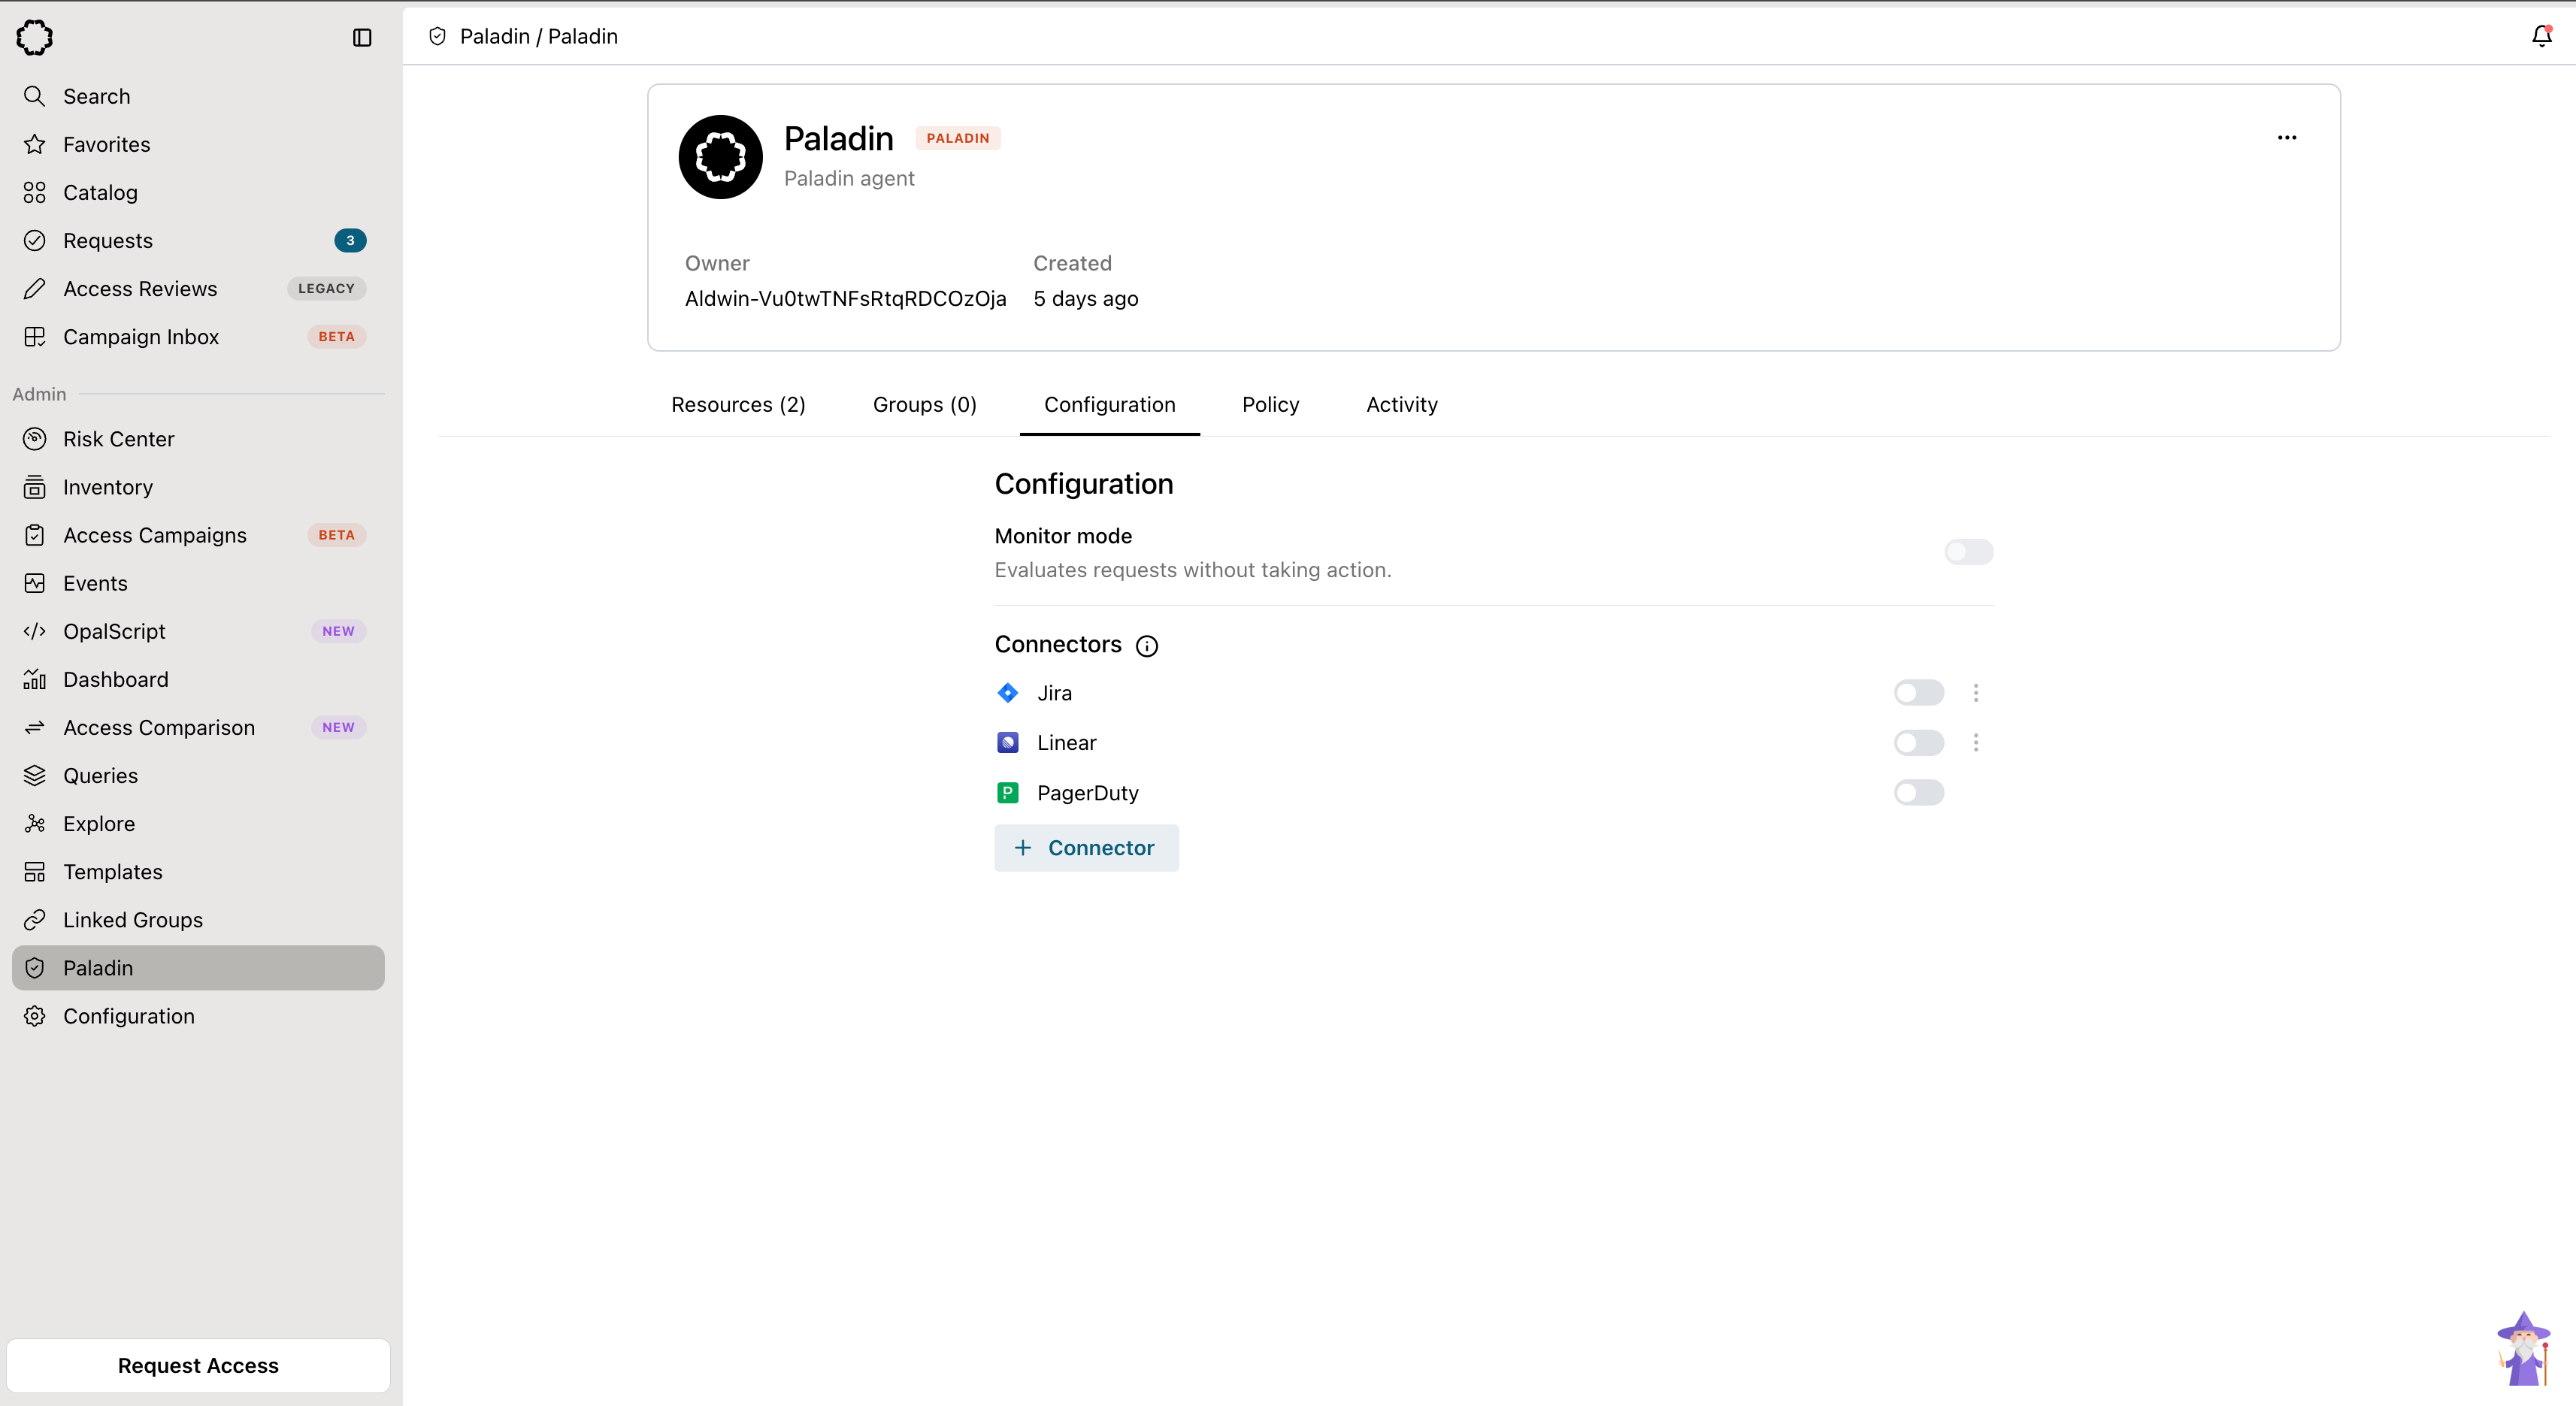Click the Requests count badge 3
The height and width of the screenshot is (1406, 2576).
point(350,240)
